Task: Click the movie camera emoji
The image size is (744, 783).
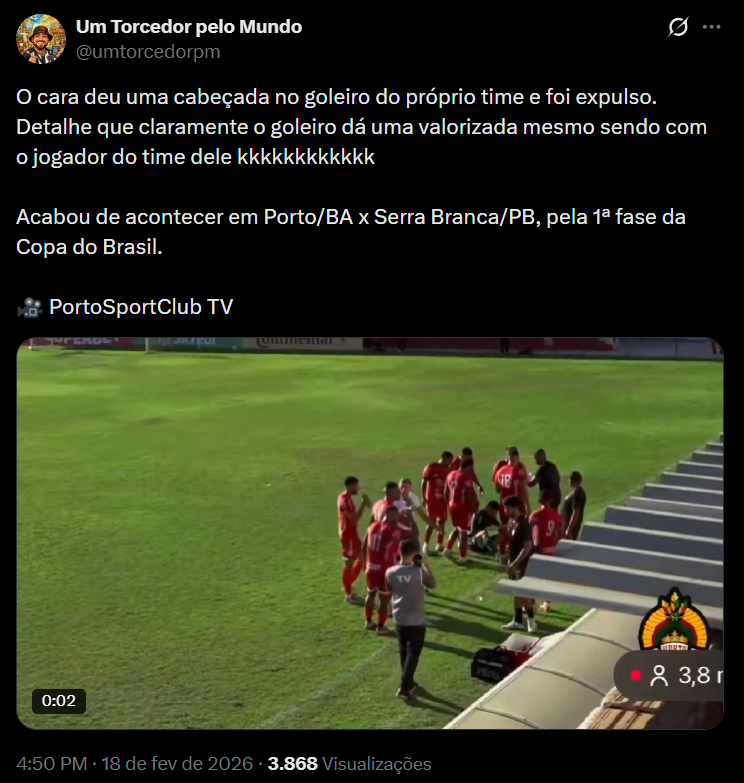Action: tap(29, 307)
